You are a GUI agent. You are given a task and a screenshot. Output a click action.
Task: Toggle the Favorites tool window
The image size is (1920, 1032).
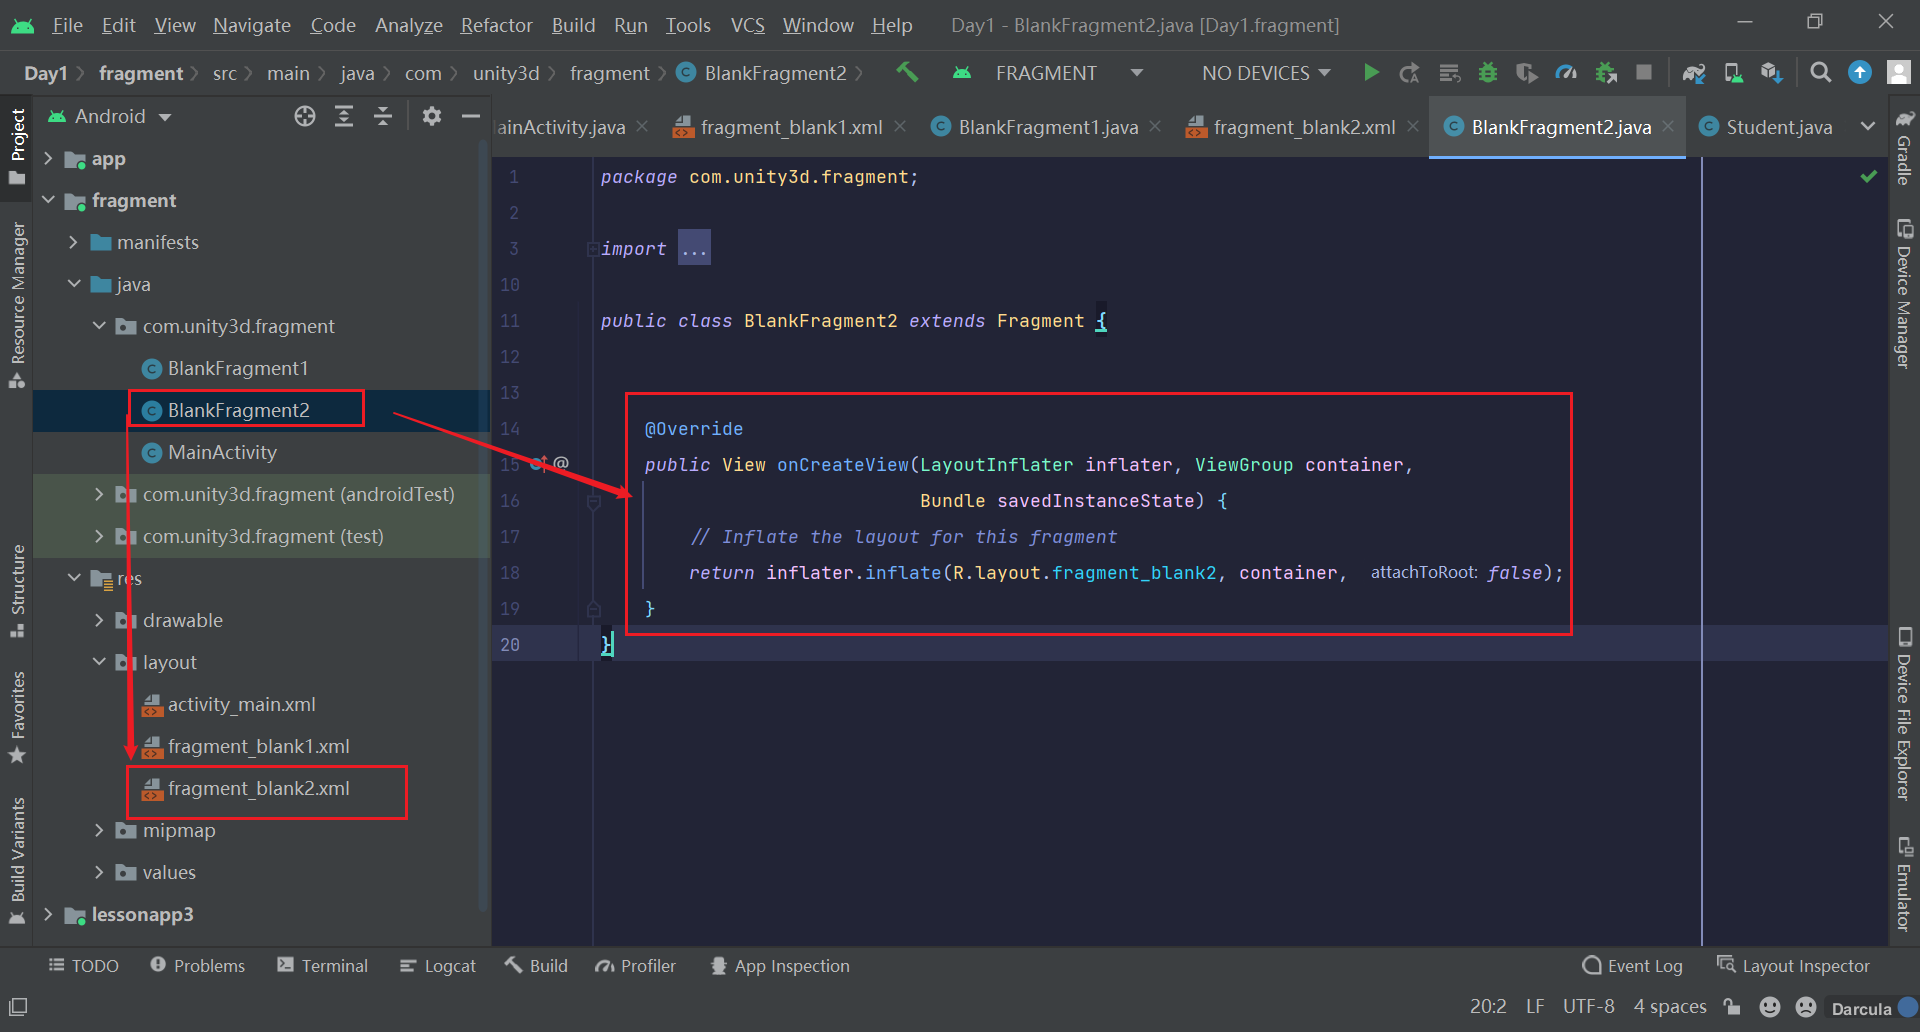coord(17,717)
